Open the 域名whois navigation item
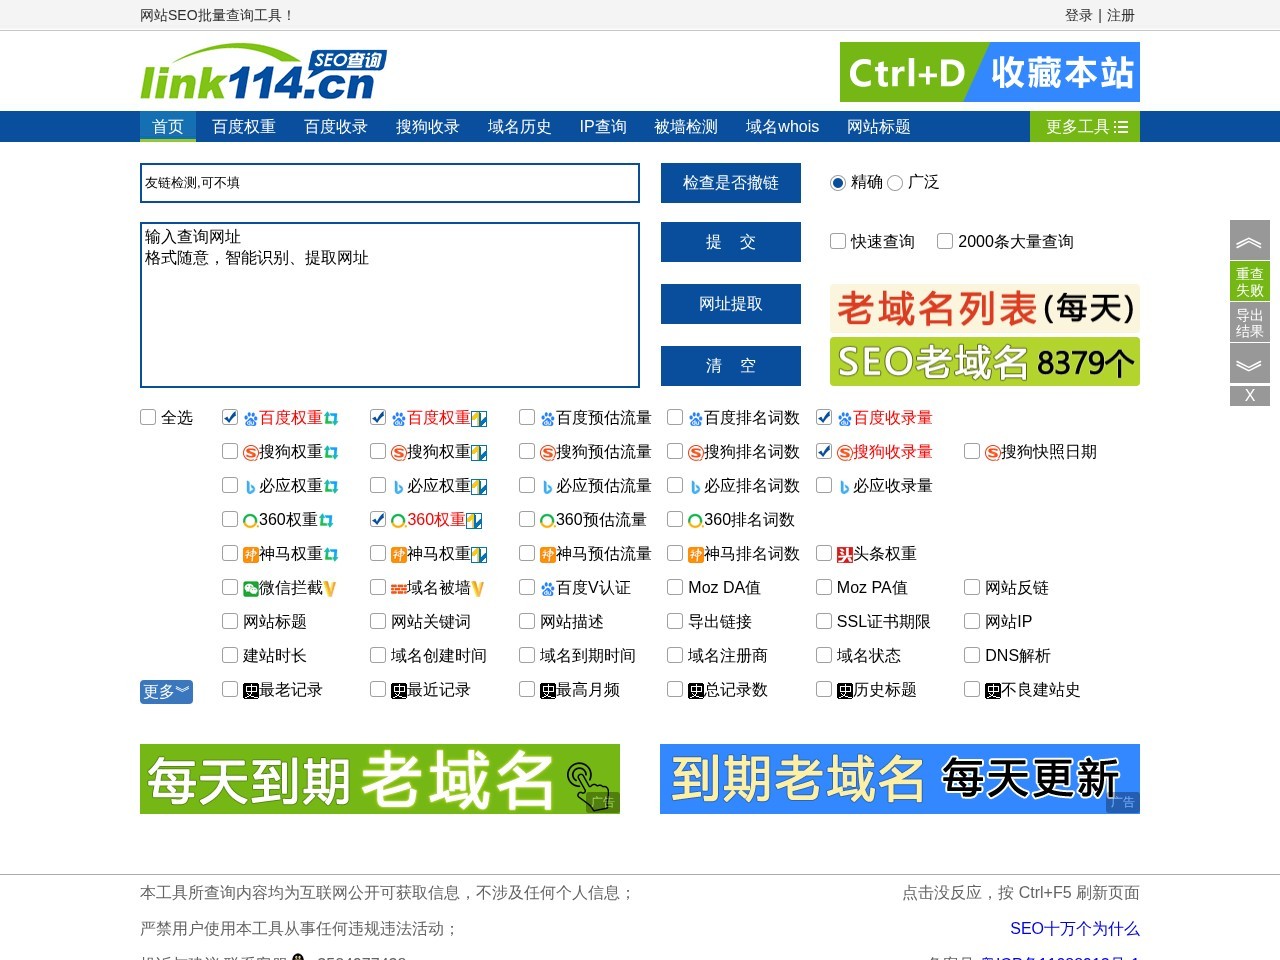 tap(782, 127)
